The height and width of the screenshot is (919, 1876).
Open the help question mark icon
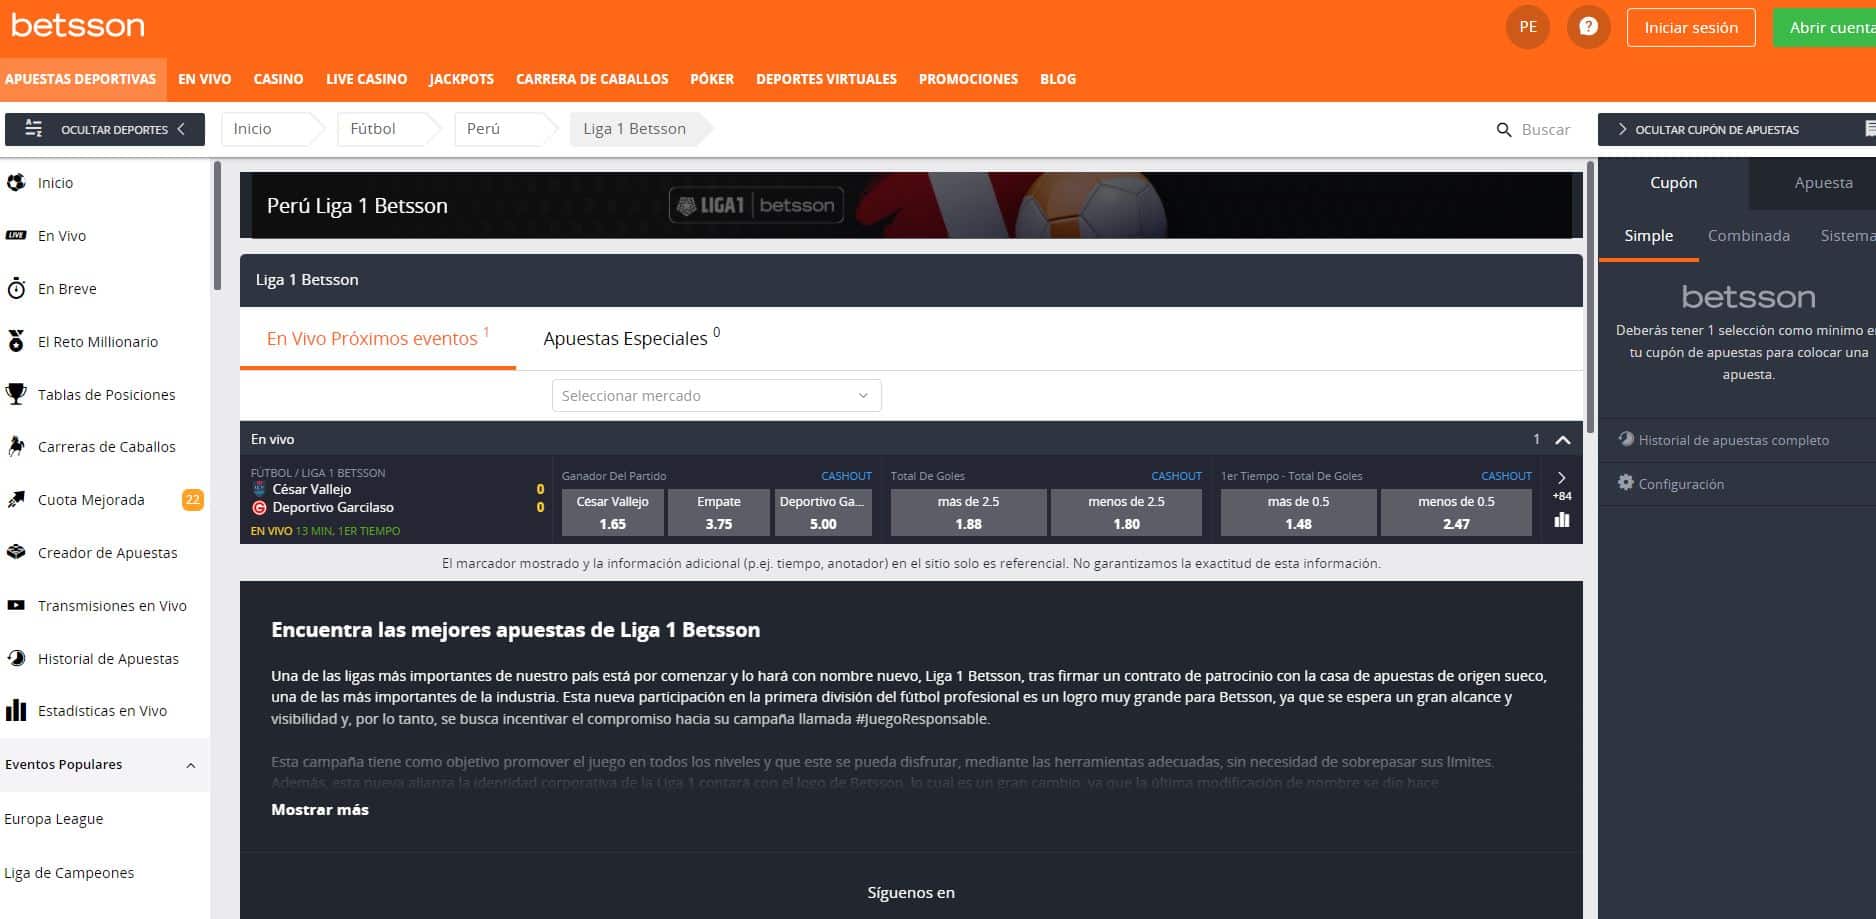(x=1588, y=27)
